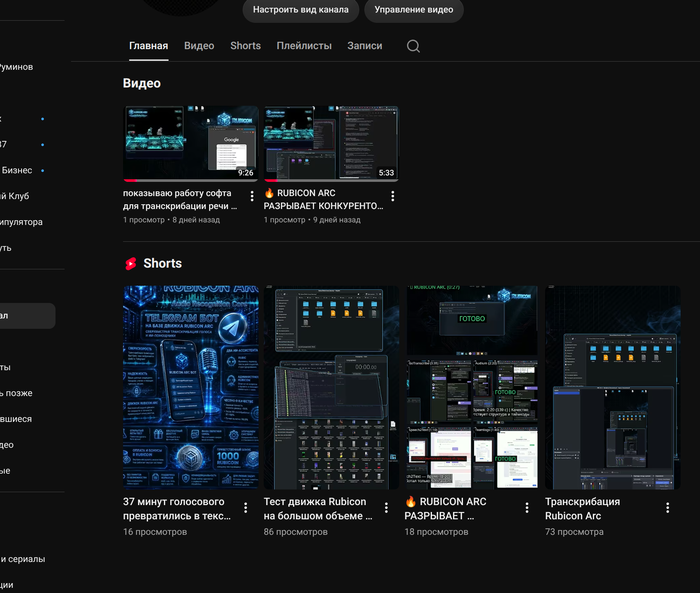
Task: Click '73 просмотра' text
Action: click(574, 532)
